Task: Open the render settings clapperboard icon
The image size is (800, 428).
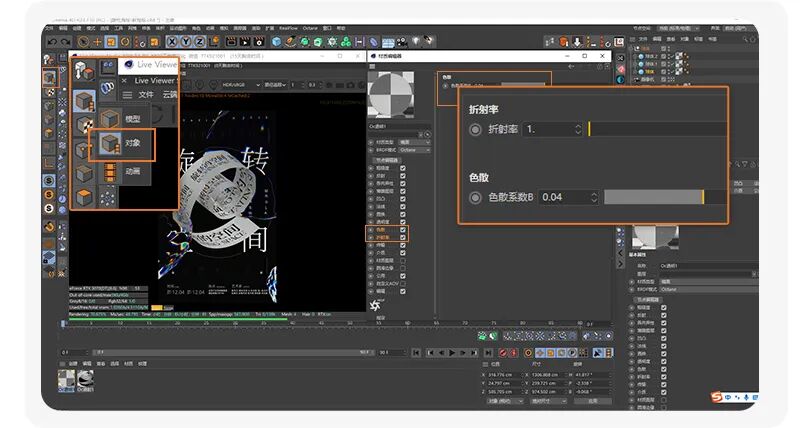Action: pos(259,42)
